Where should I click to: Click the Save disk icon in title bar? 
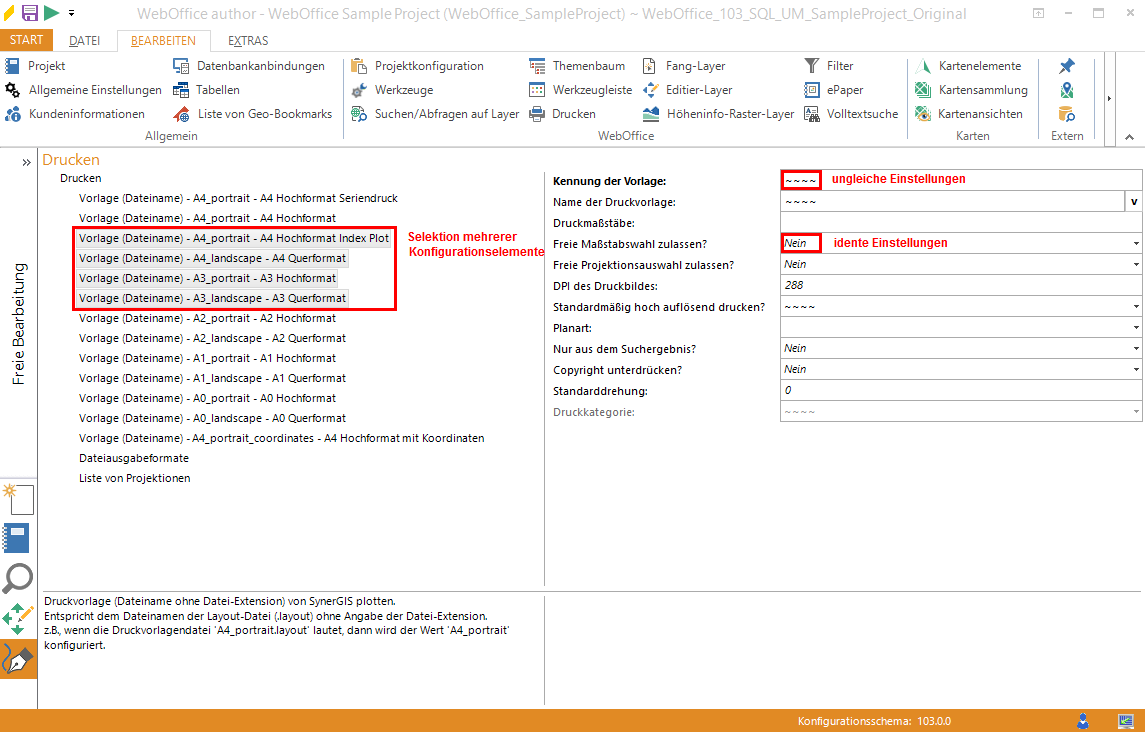[x=30, y=13]
